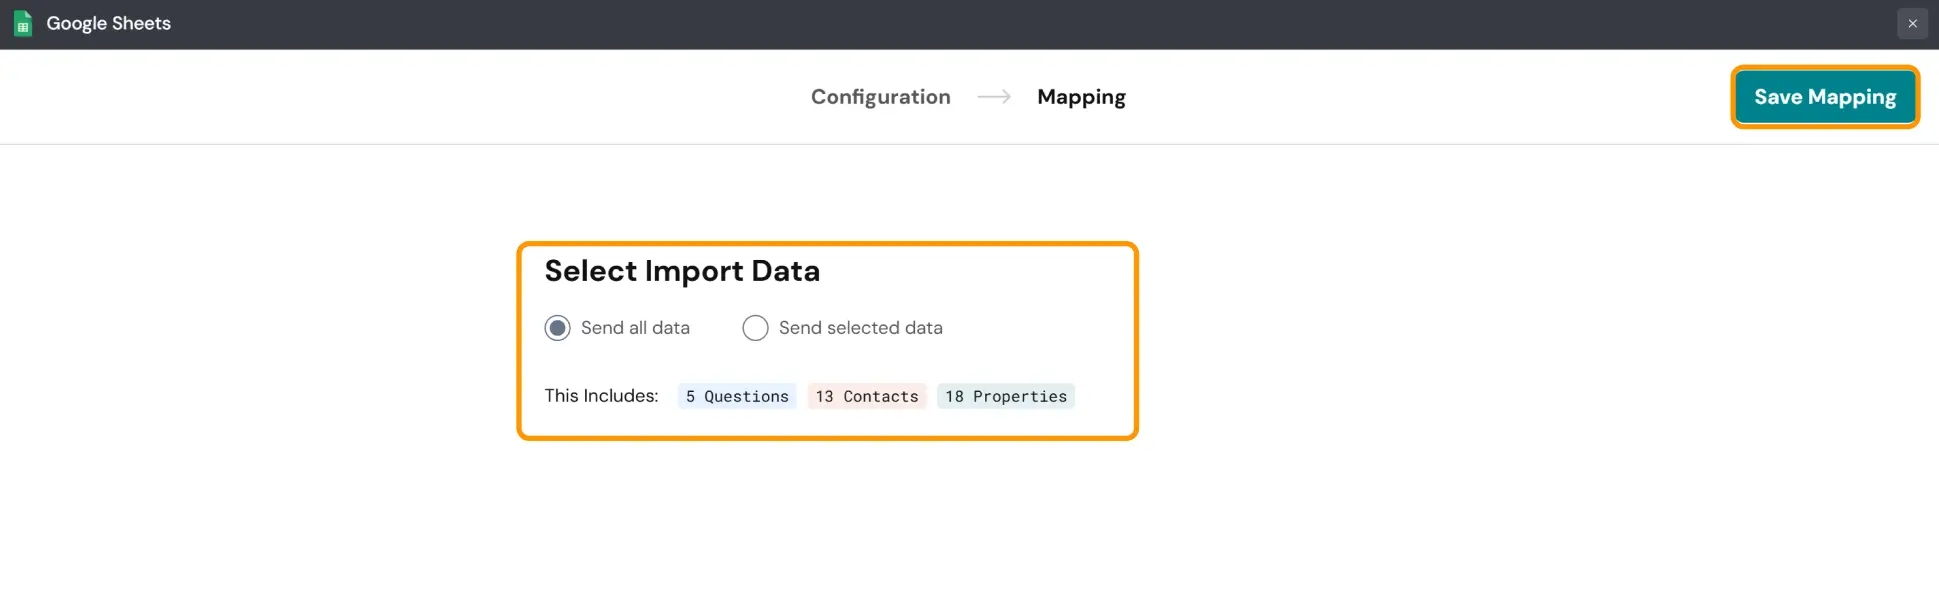Click the Select Import Data heading
1939x595 pixels.
pyautogui.click(x=682, y=271)
